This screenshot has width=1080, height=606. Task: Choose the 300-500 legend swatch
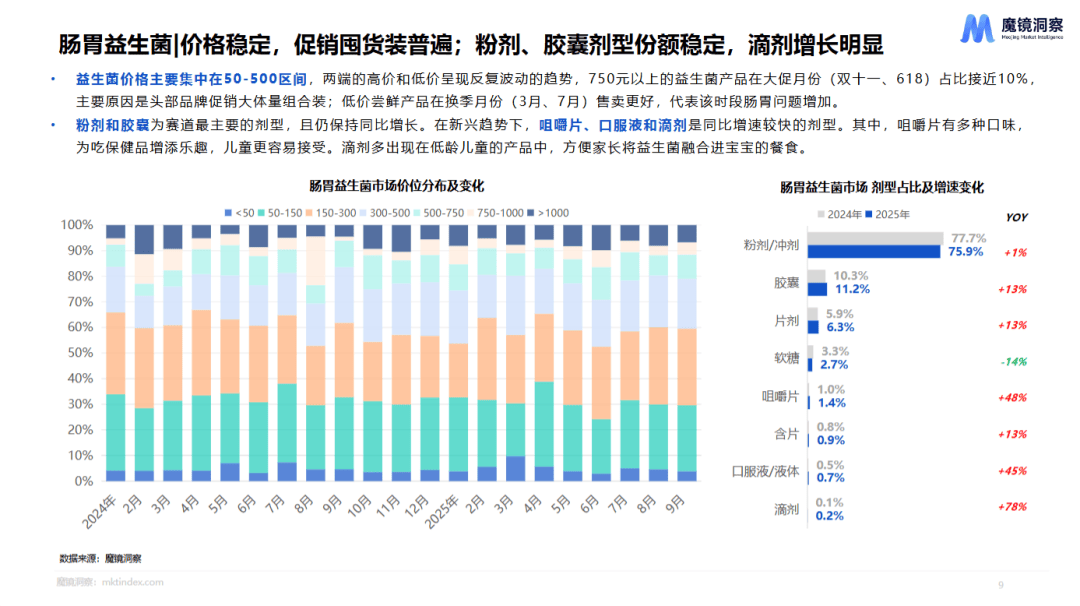click(363, 213)
